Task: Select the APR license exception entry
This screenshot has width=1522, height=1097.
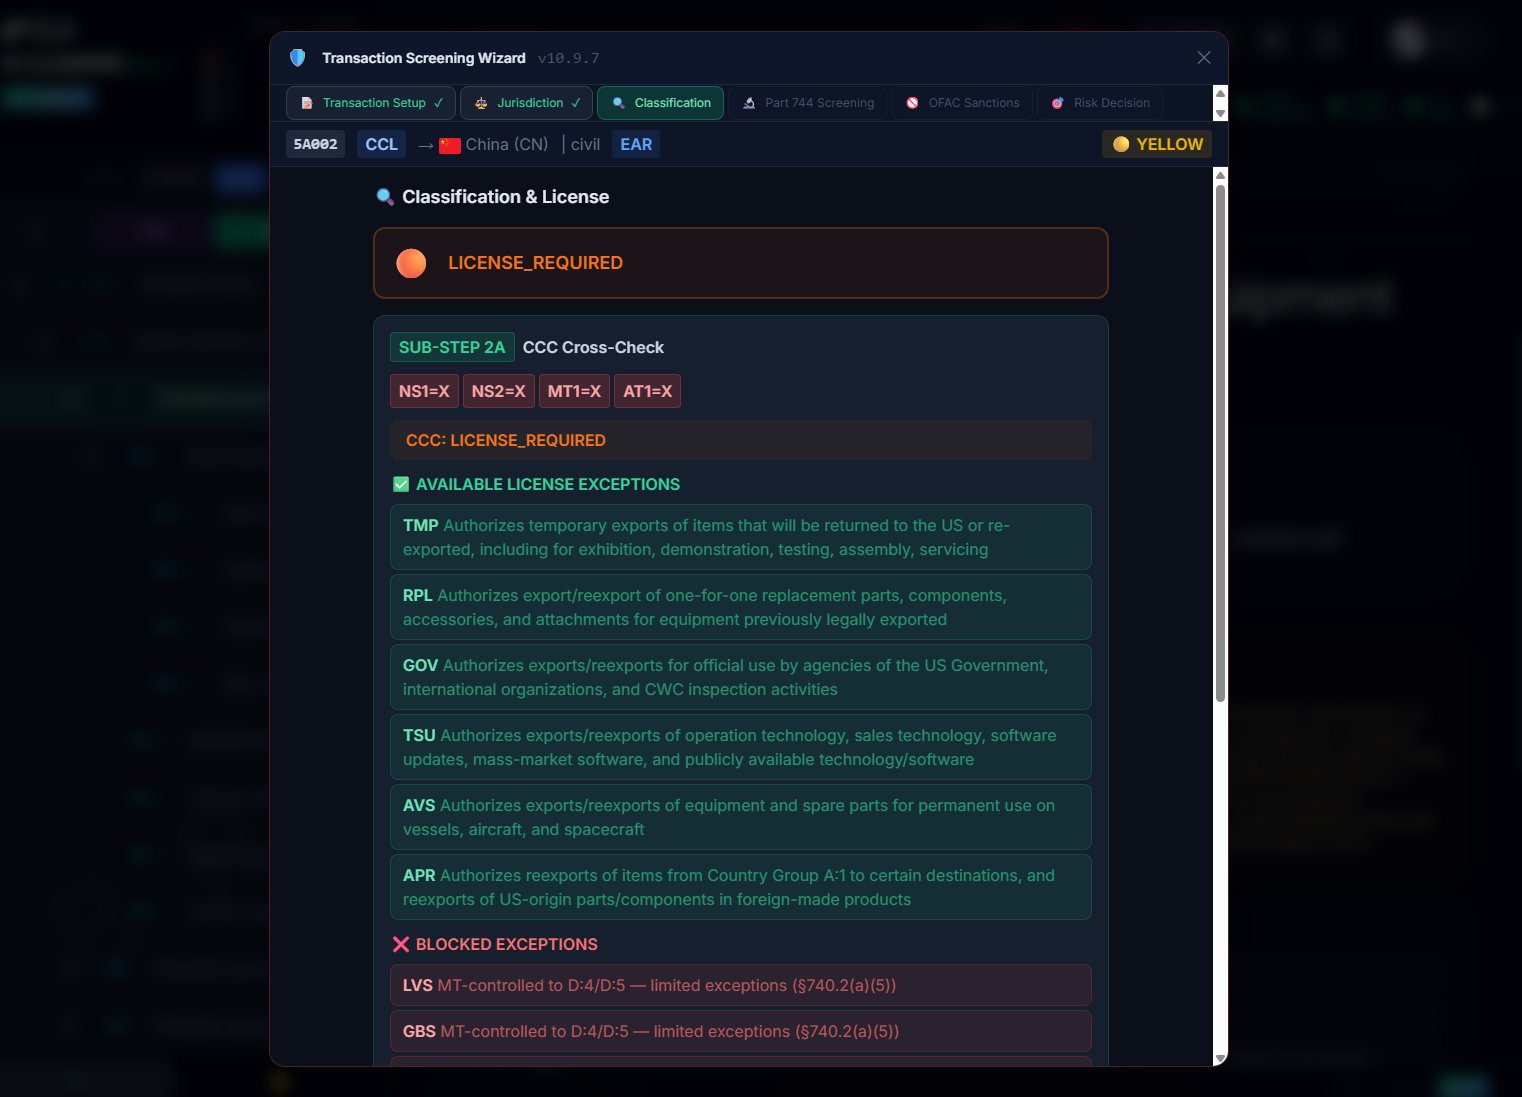Action: tap(740, 887)
